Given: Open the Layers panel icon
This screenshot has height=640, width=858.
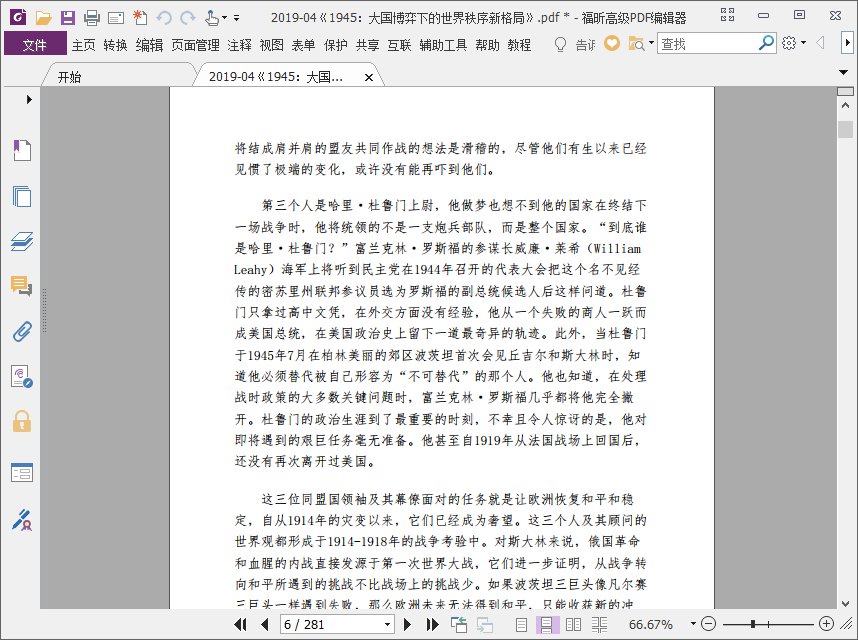Looking at the screenshot, I should point(22,241).
